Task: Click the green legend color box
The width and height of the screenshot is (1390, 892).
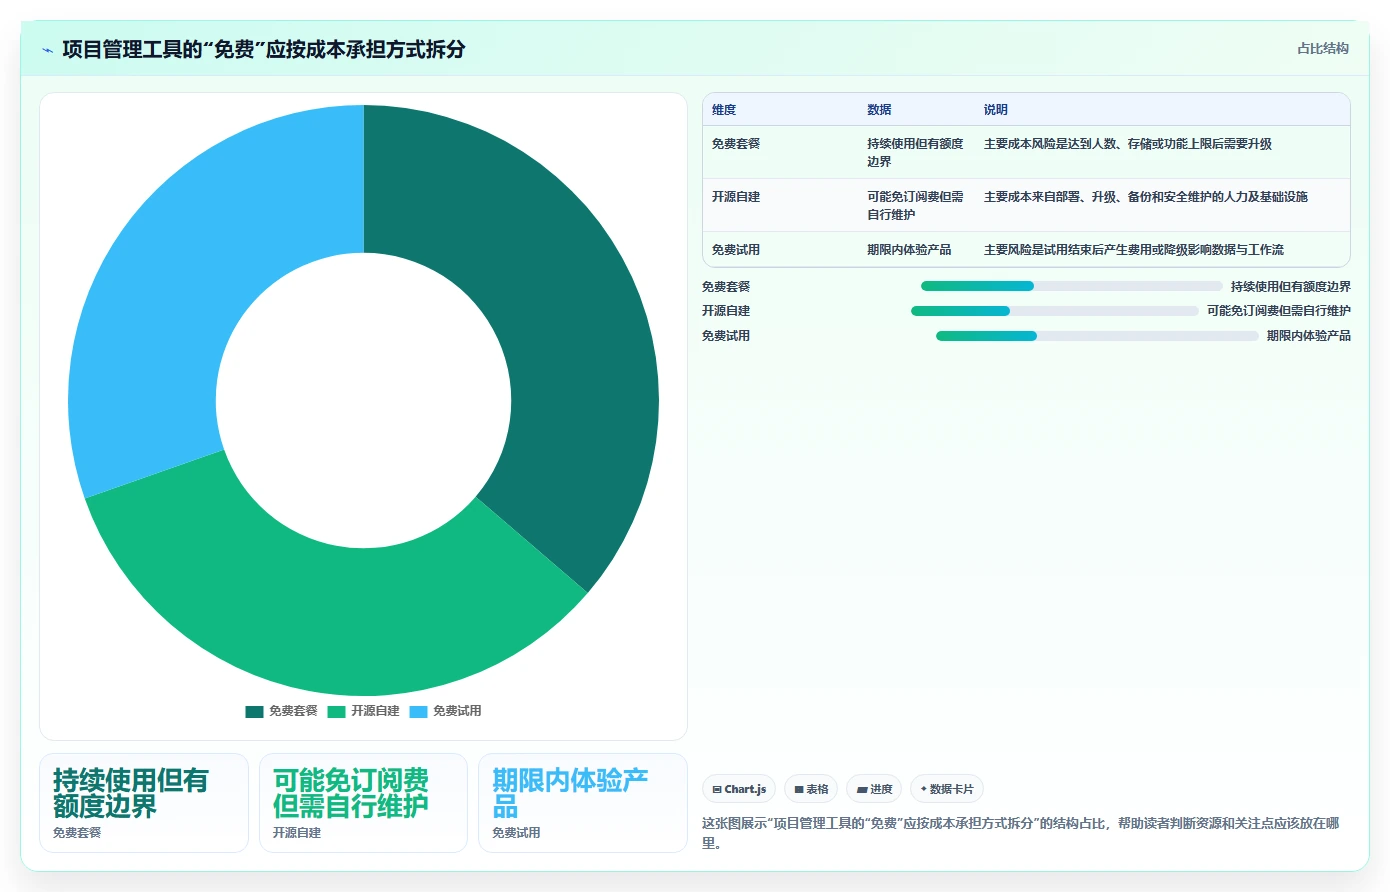Action: pos(336,712)
